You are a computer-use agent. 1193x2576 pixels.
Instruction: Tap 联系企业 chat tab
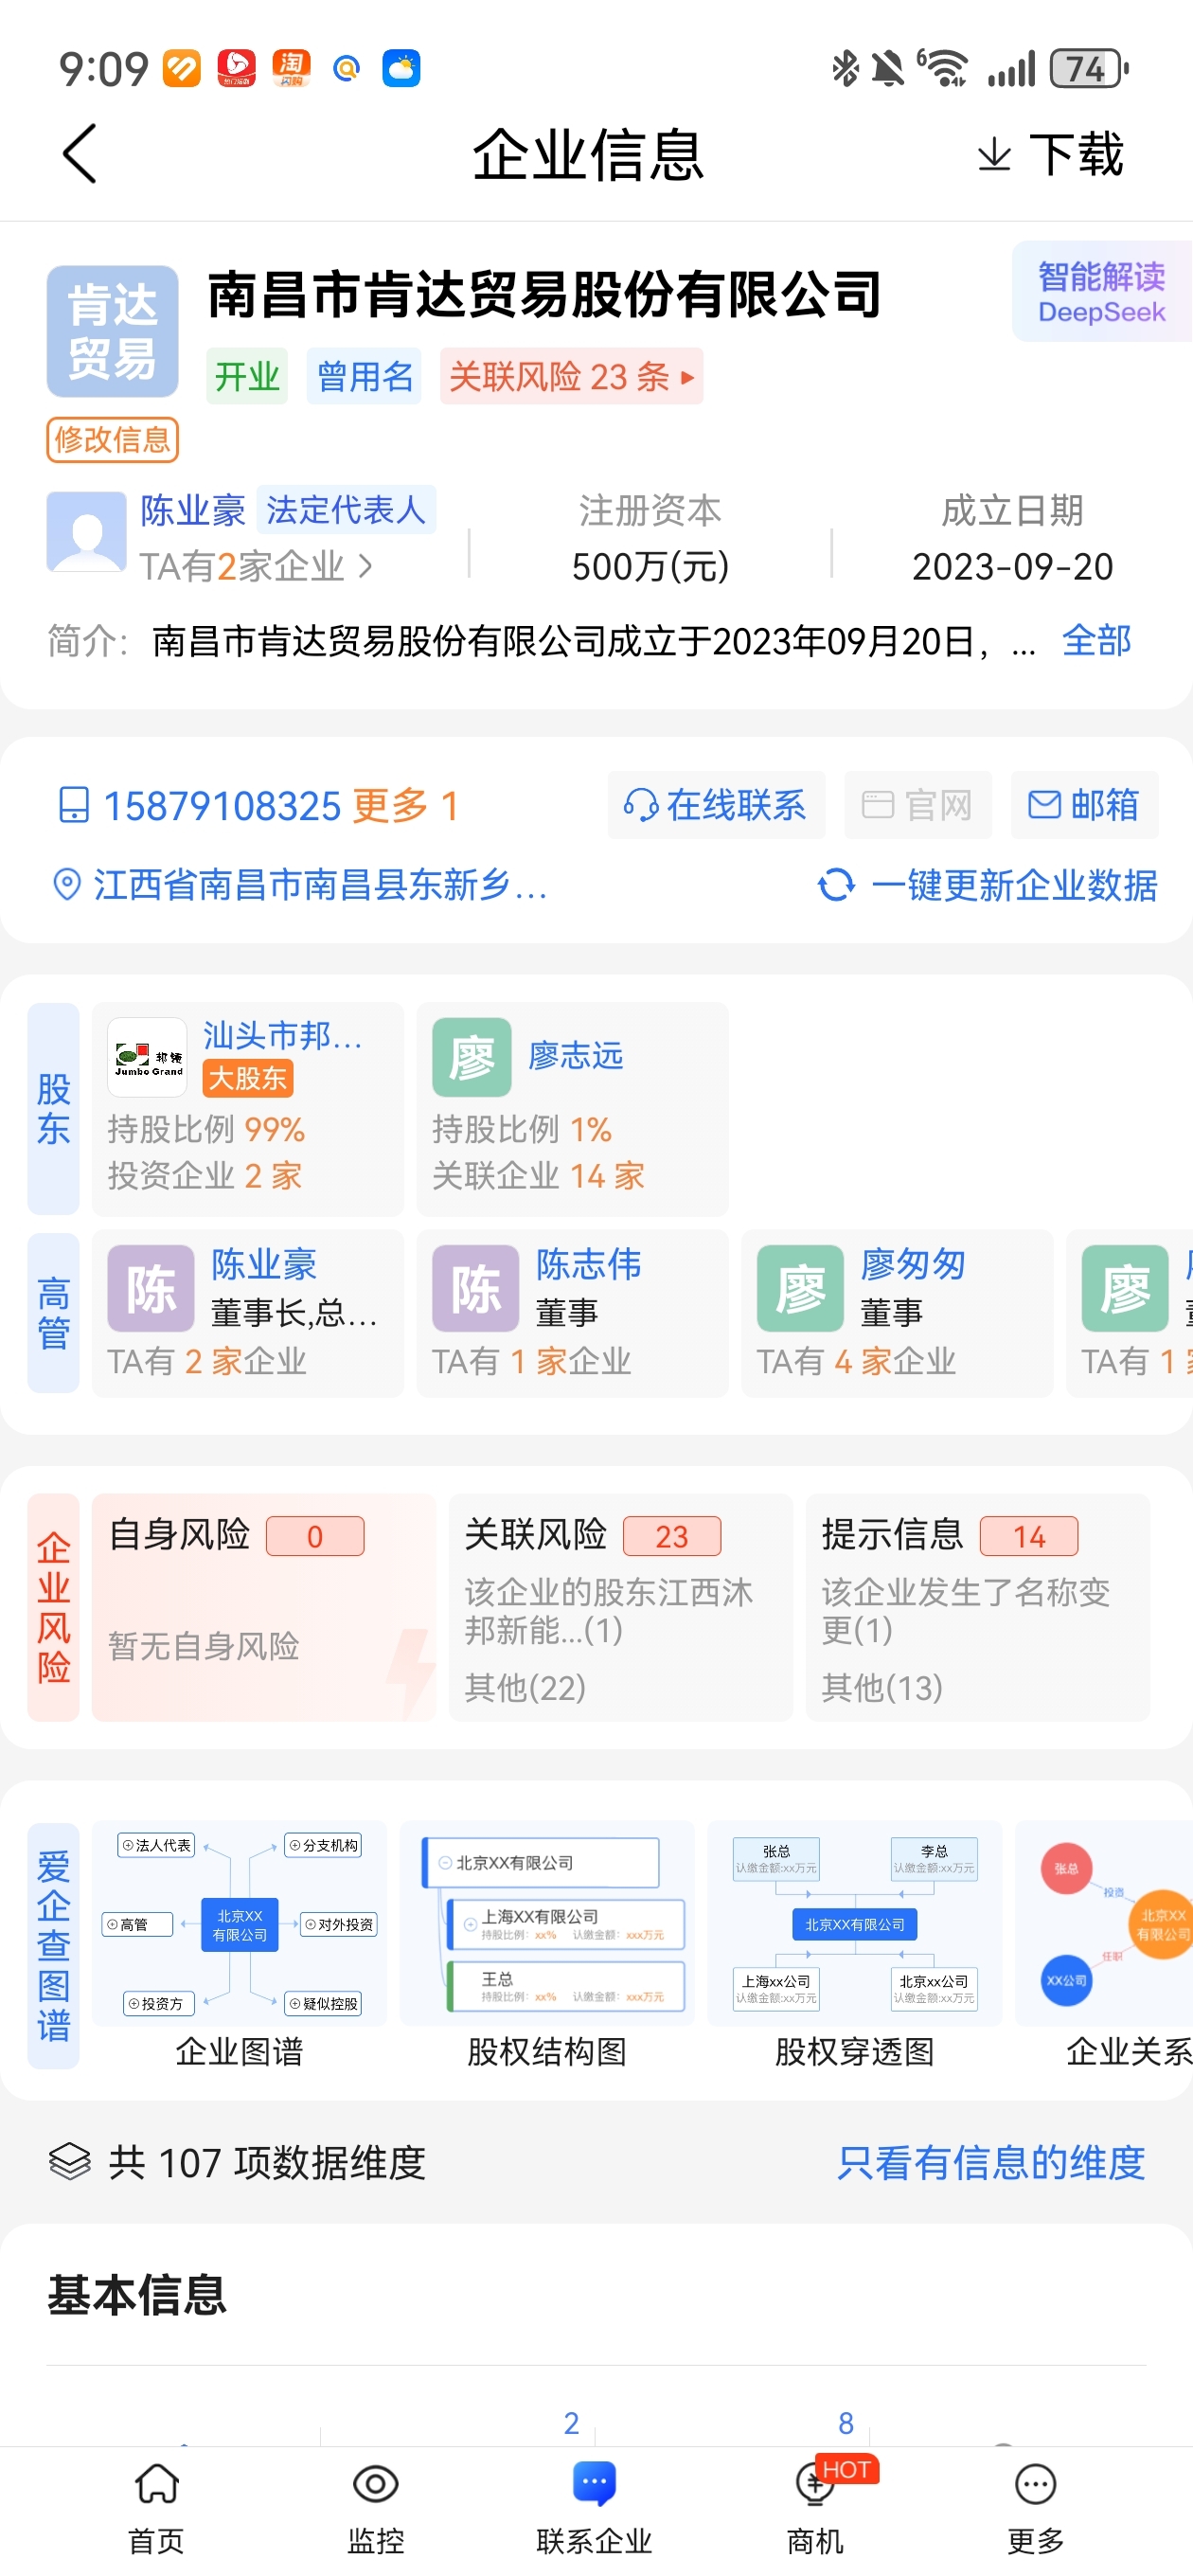click(x=594, y=2510)
